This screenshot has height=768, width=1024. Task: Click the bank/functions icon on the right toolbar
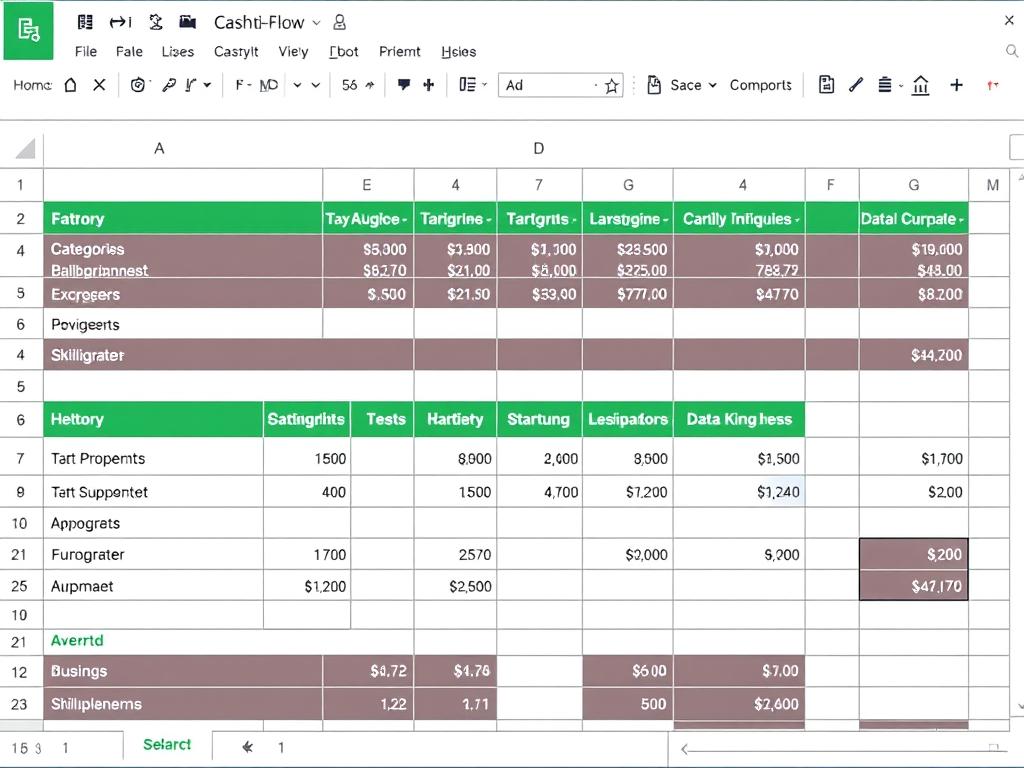pos(920,85)
